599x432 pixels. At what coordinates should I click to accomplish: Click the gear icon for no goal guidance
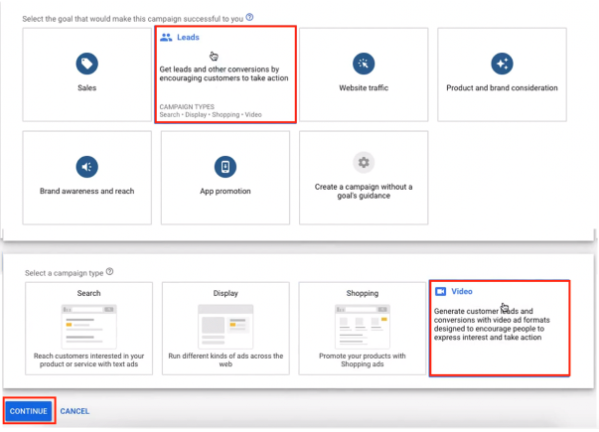(x=363, y=163)
